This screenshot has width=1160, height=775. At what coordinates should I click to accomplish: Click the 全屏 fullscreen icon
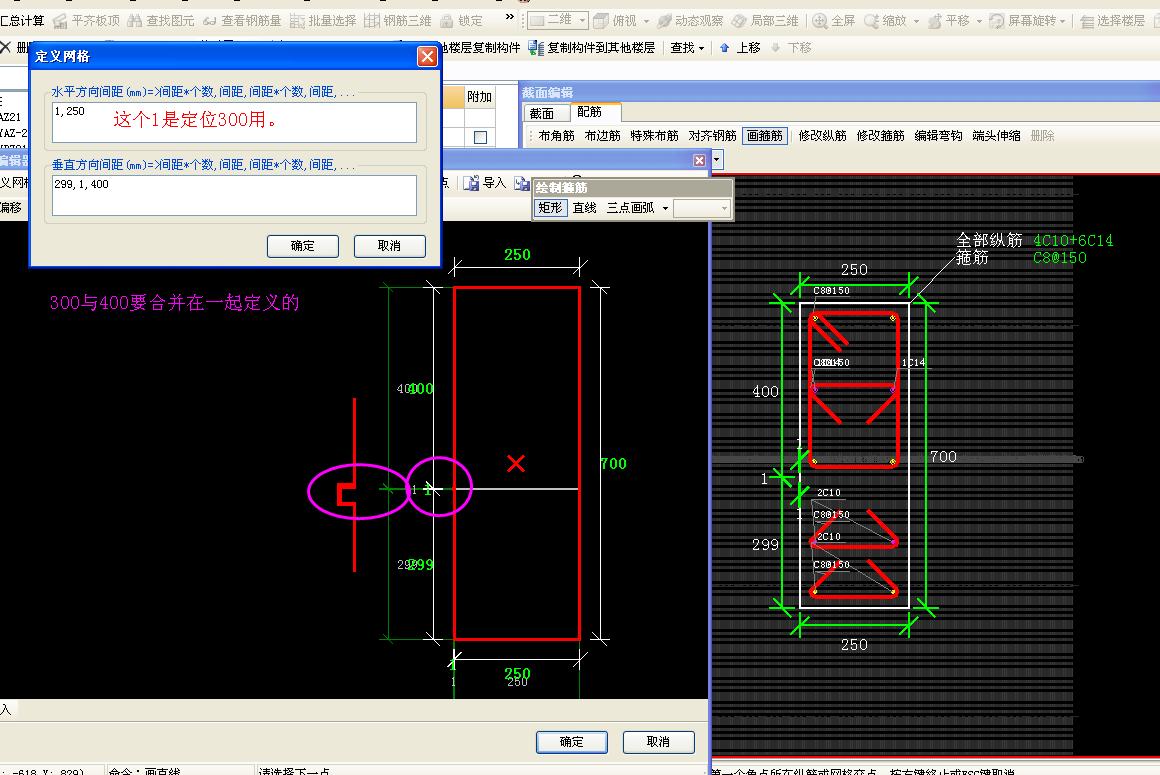pos(820,21)
